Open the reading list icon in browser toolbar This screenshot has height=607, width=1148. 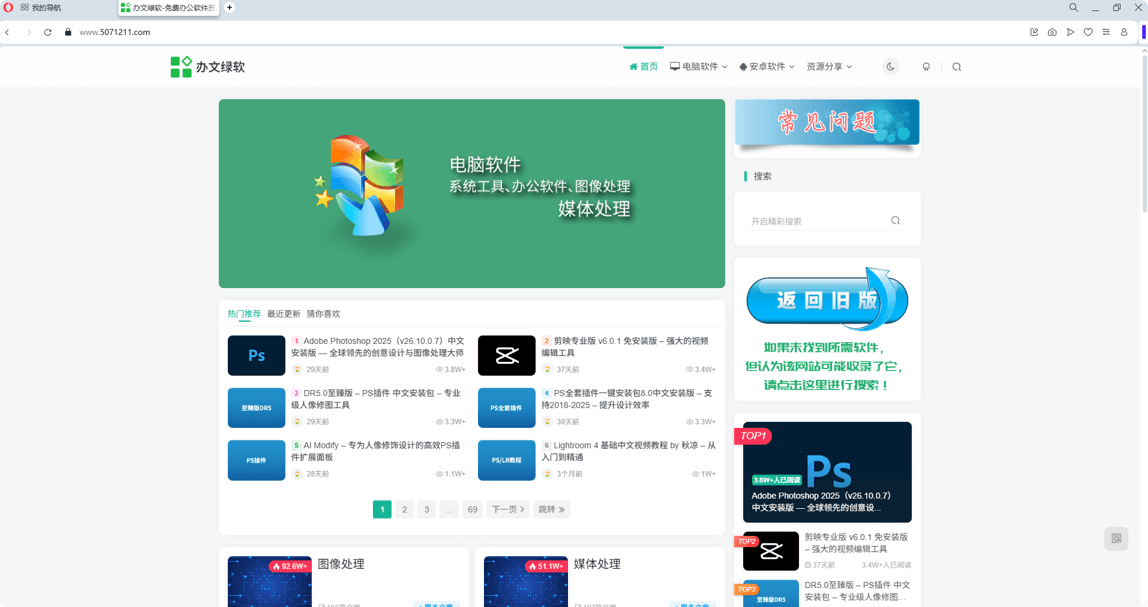click(1106, 31)
